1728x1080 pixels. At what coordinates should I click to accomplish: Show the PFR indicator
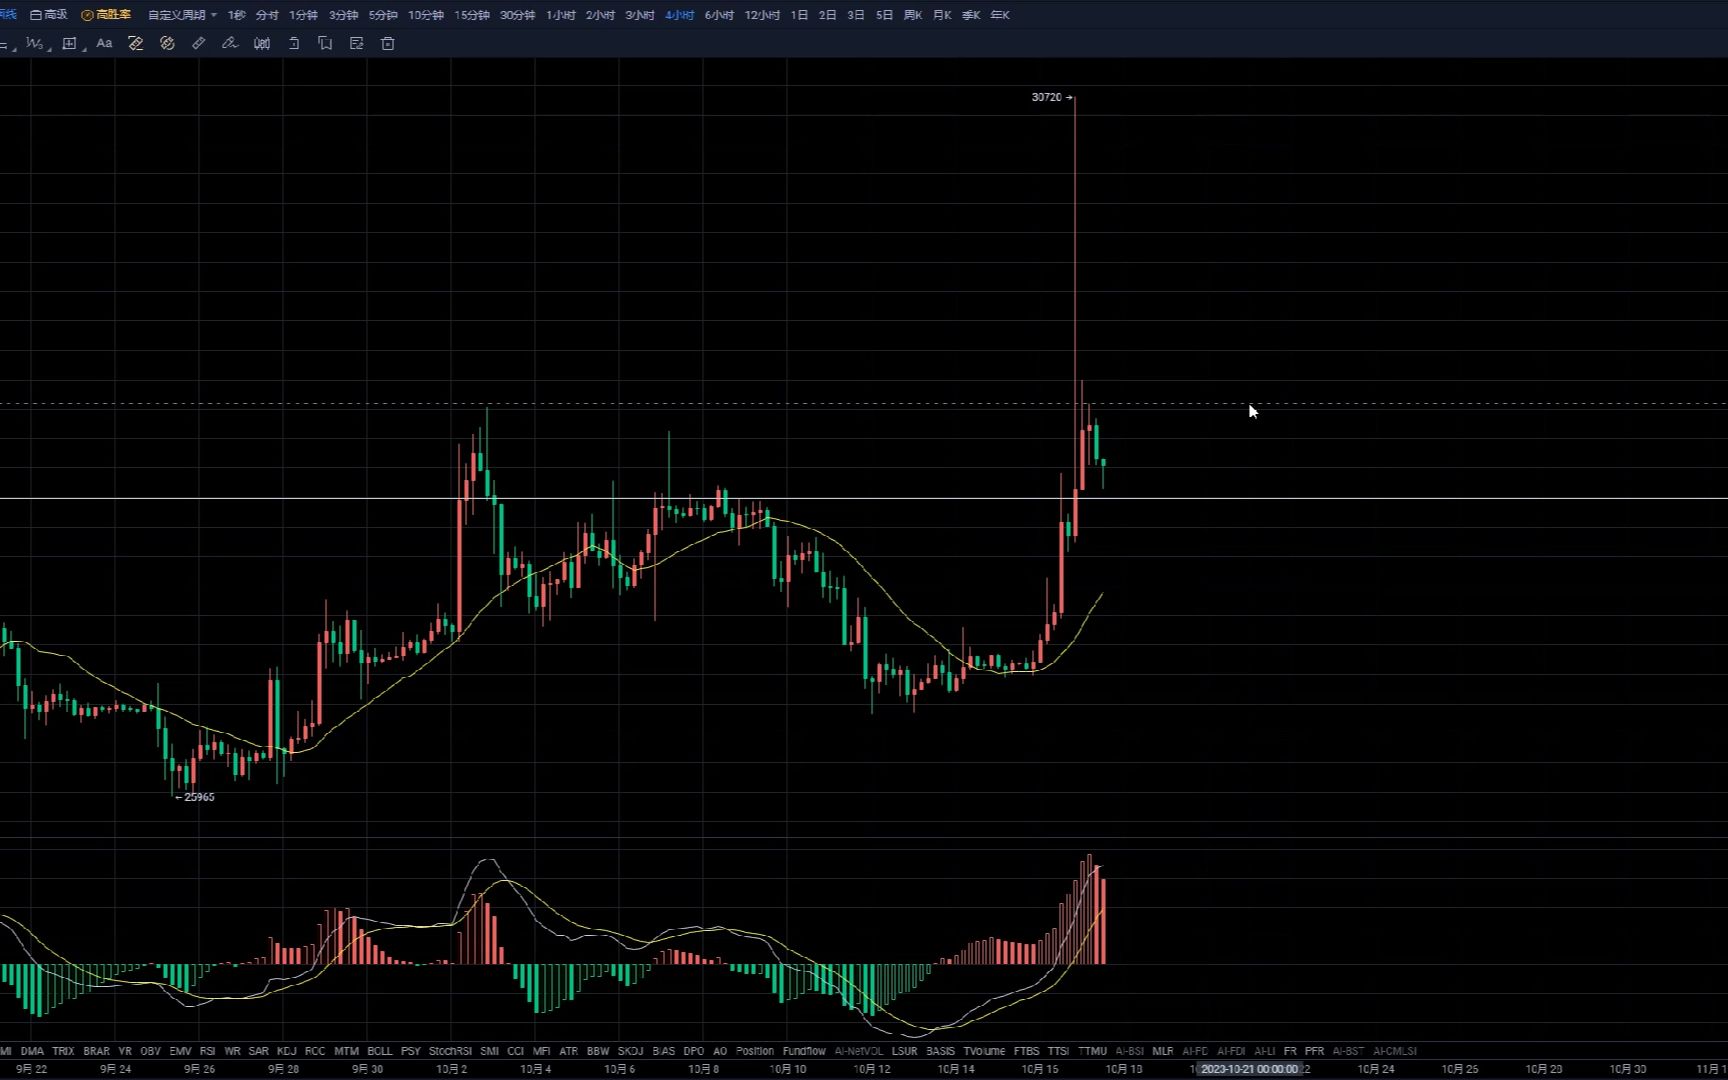pyautogui.click(x=1314, y=1051)
